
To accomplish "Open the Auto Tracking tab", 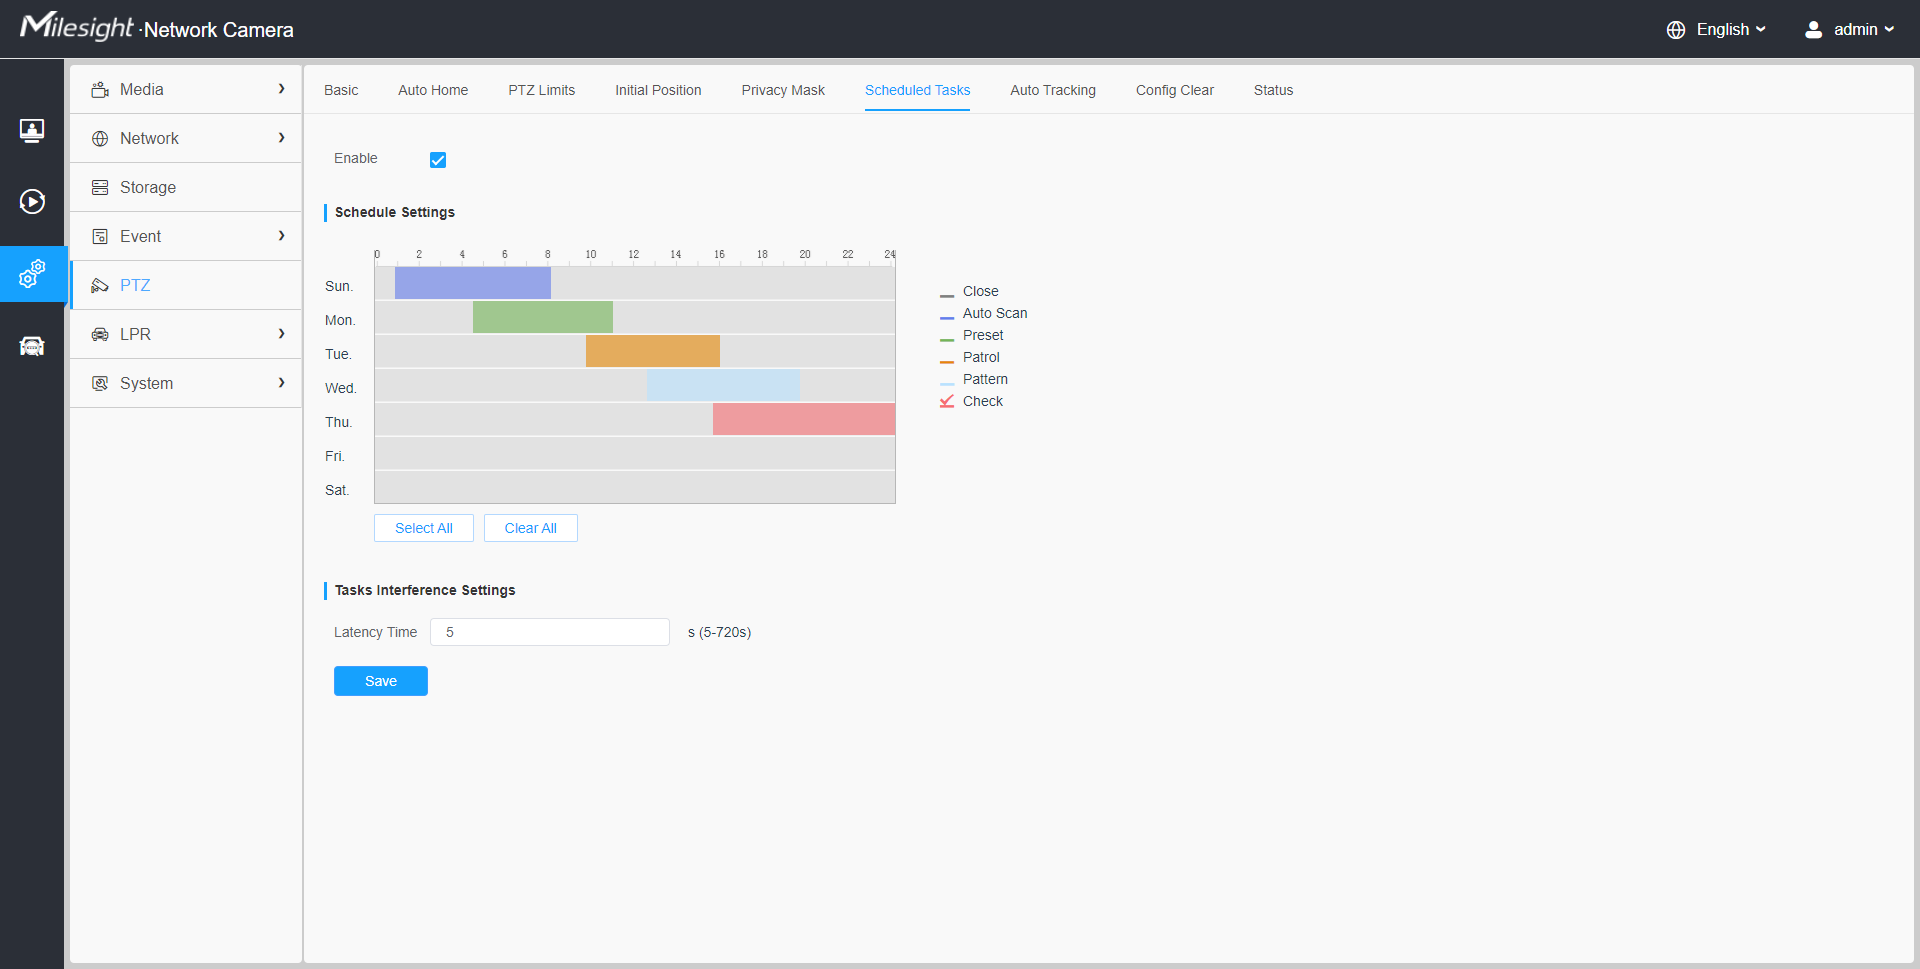I will tap(1052, 90).
